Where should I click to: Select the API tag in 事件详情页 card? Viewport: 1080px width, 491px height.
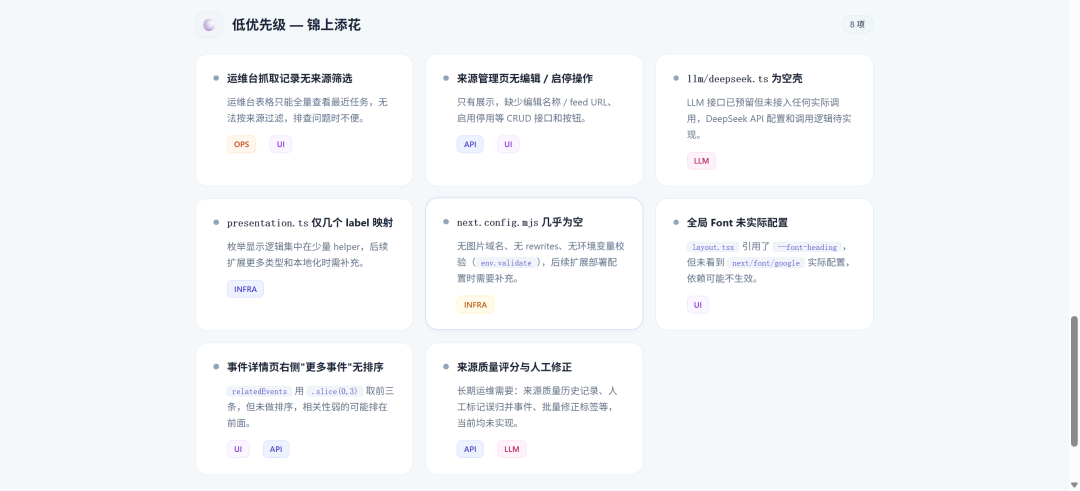point(276,449)
